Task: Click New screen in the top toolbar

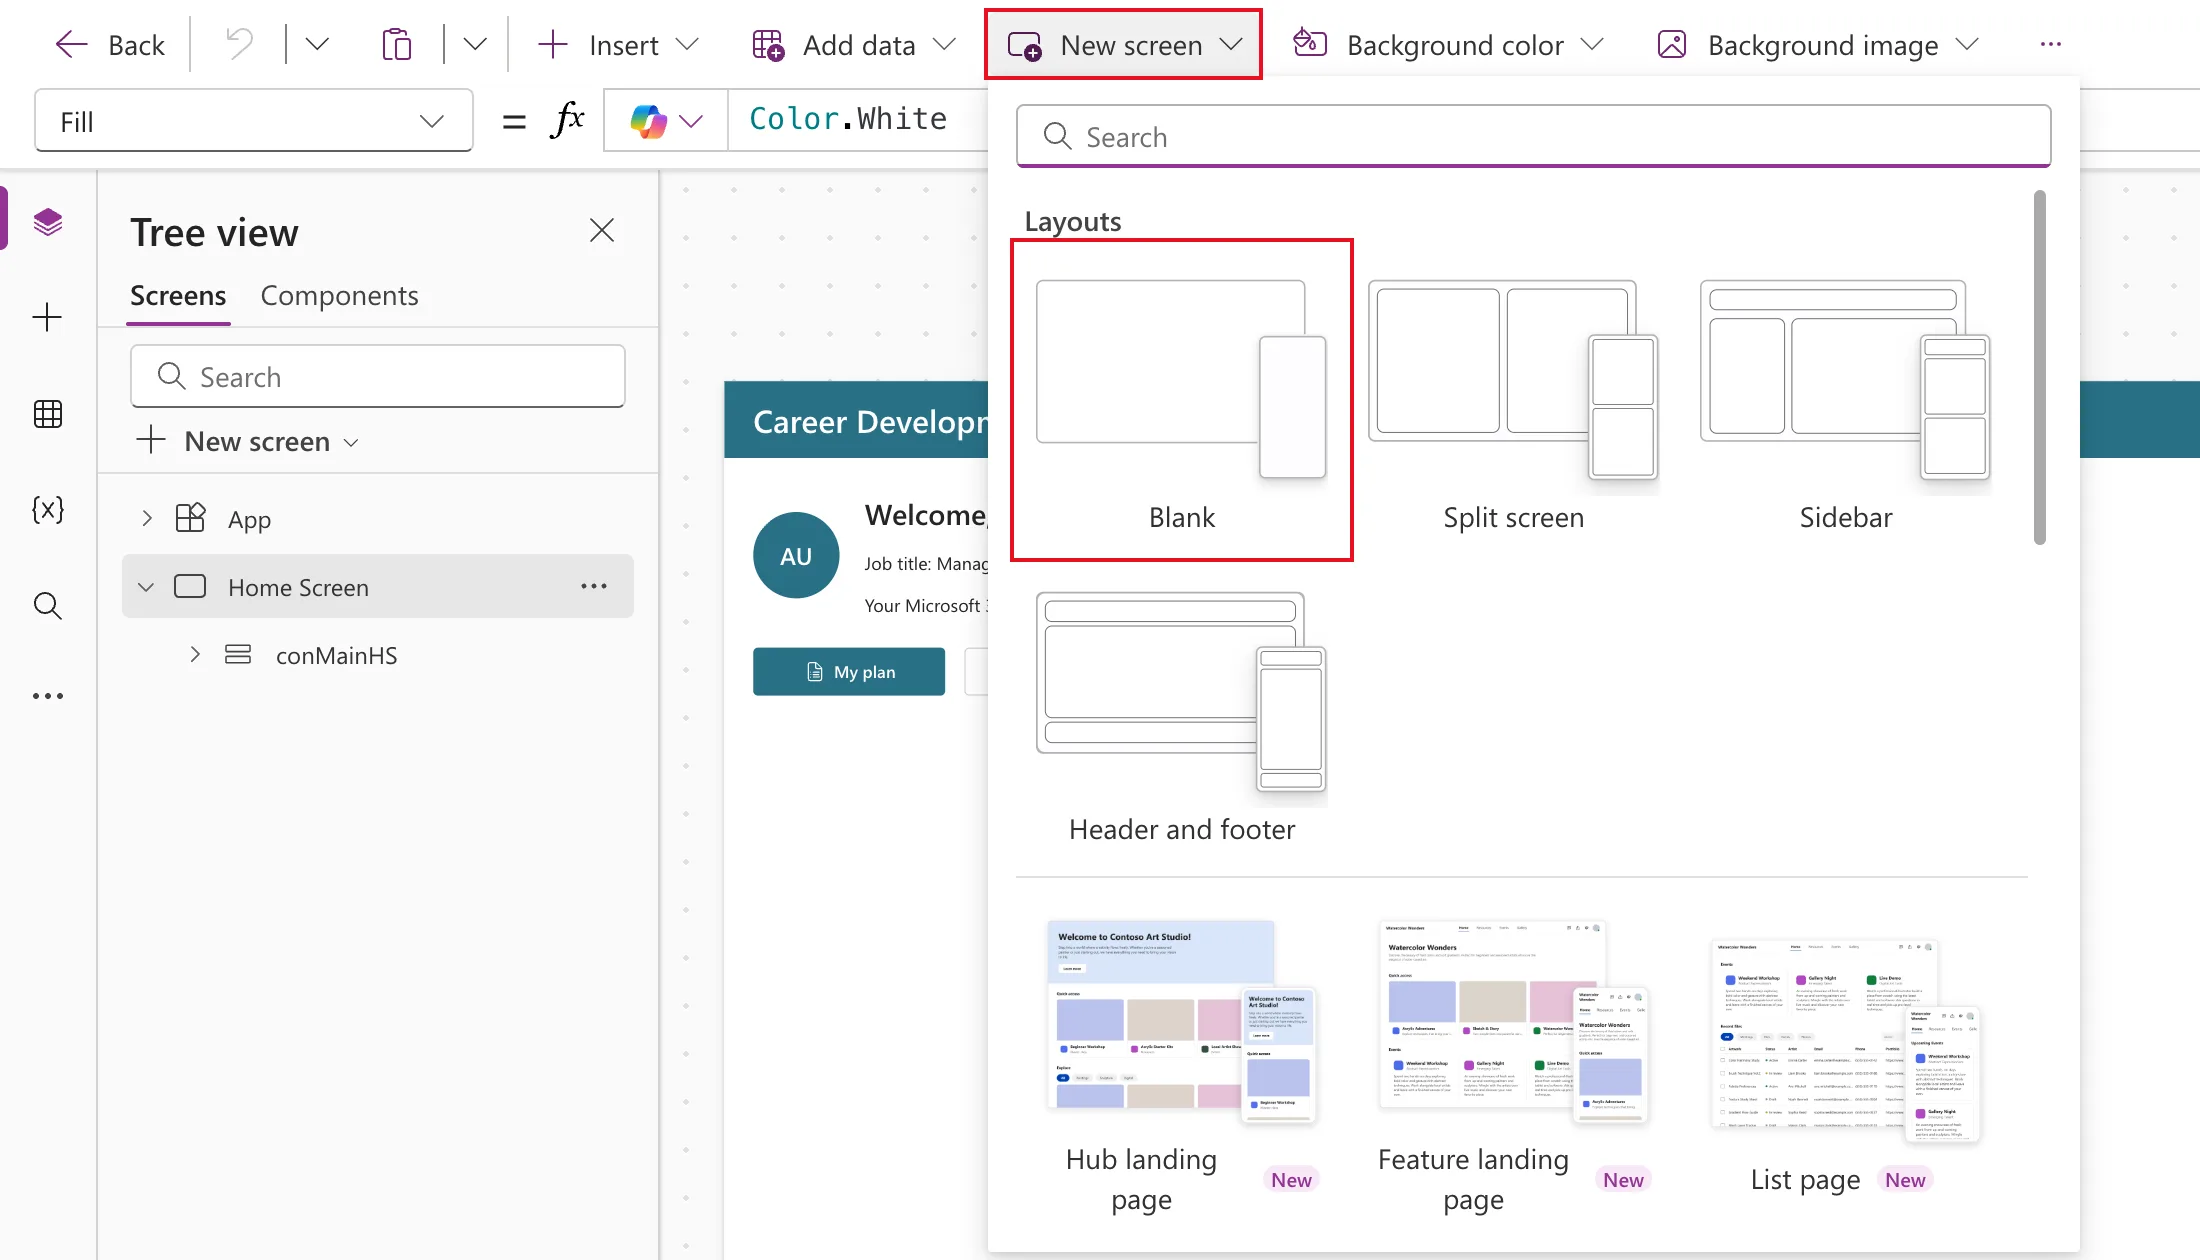Action: tap(1124, 45)
